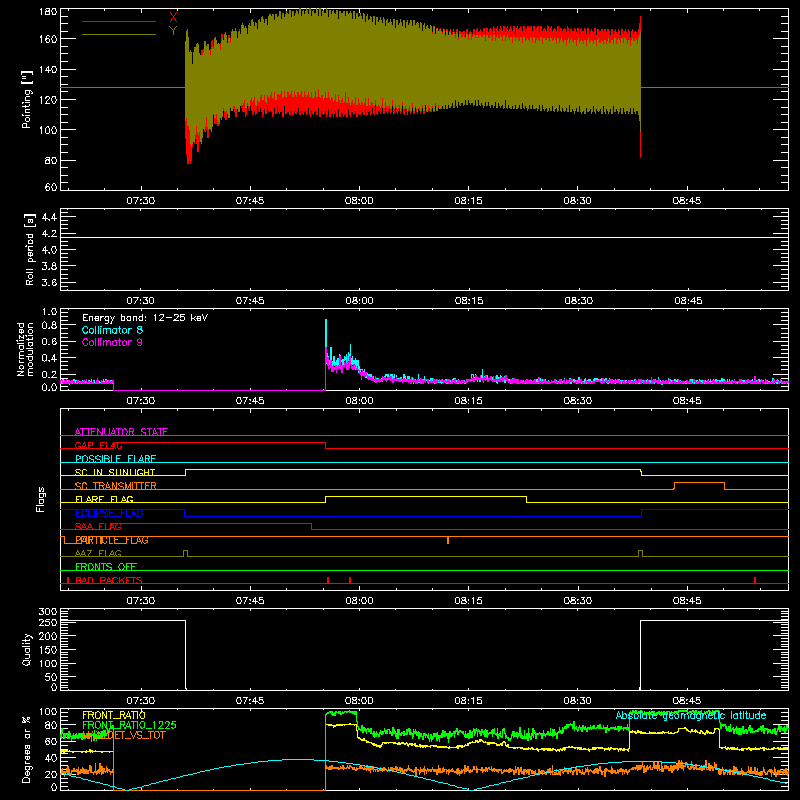Select the 'Quality' axis title
The width and height of the screenshot is (800, 800).
tap(27, 649)
